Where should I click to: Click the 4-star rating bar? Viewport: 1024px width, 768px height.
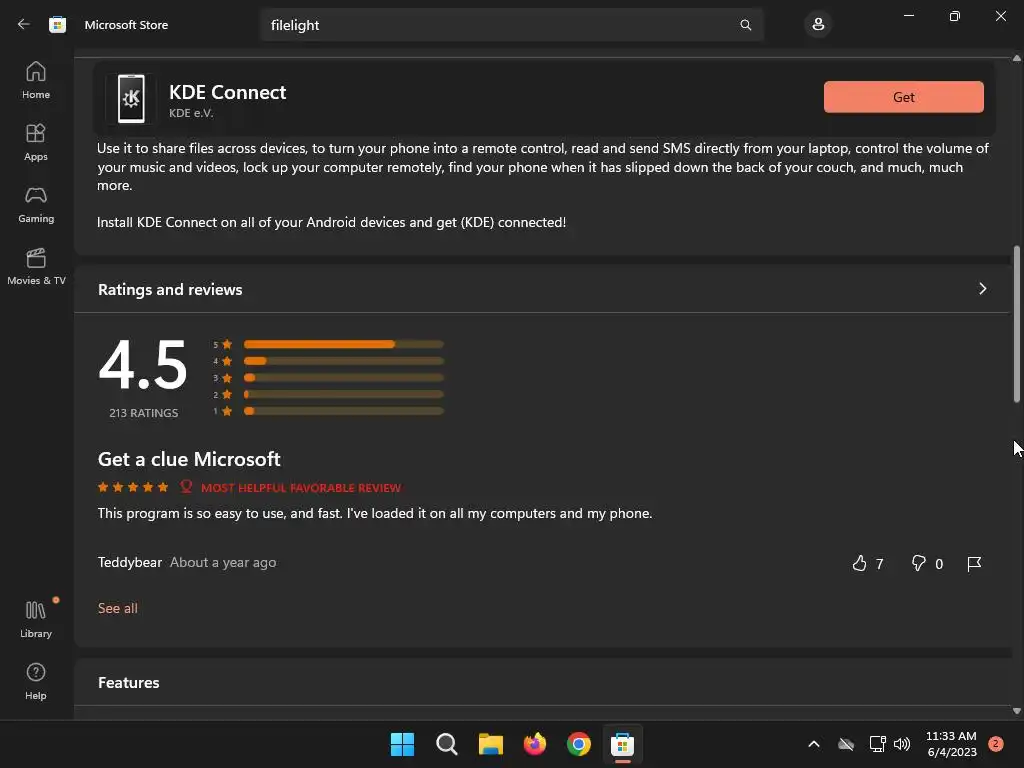[x=344, y=361]
